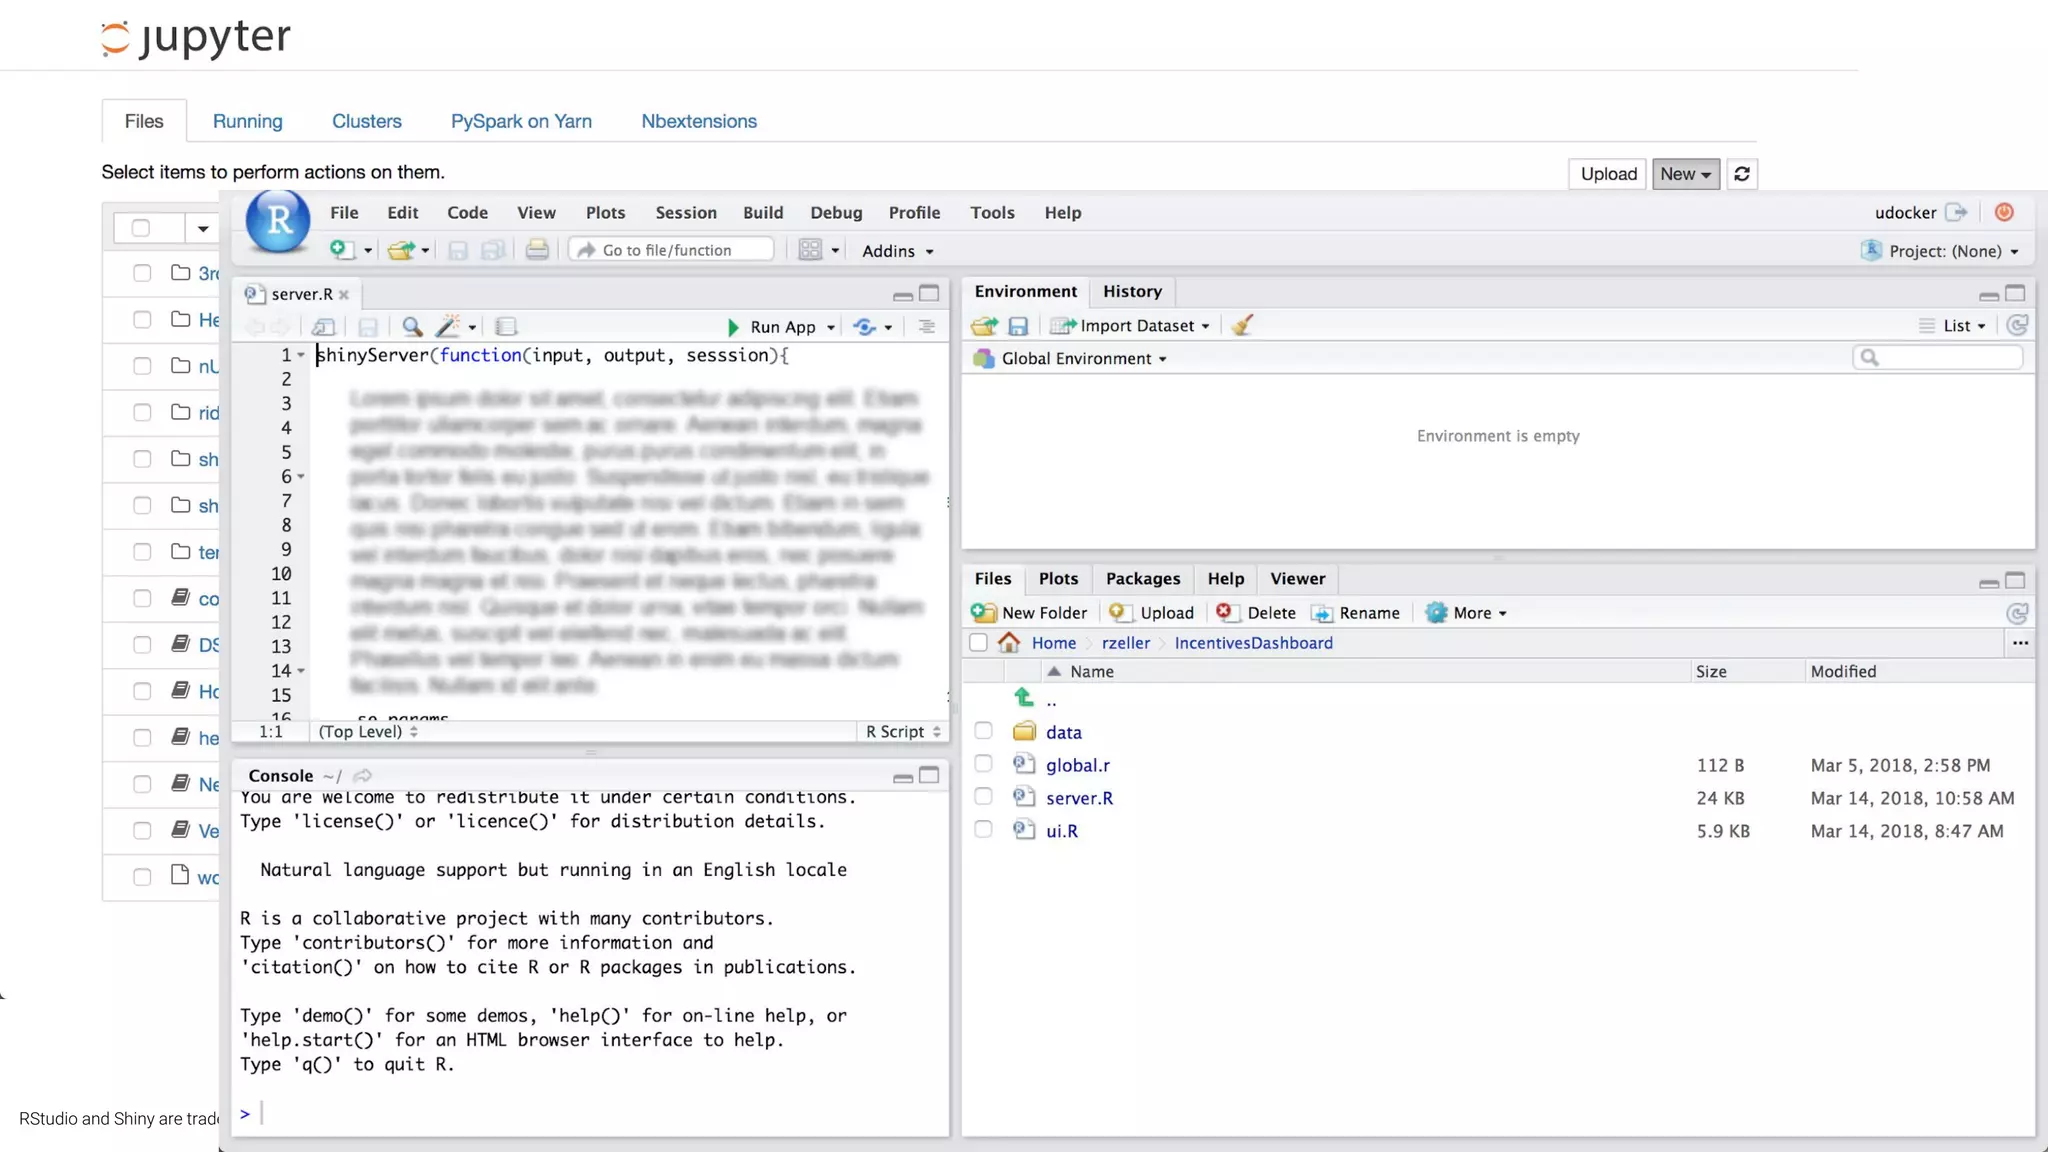This screenshot has height=1152, width=2048.
Task: Switch to the Packages tab
Action: pos(1143,578)
